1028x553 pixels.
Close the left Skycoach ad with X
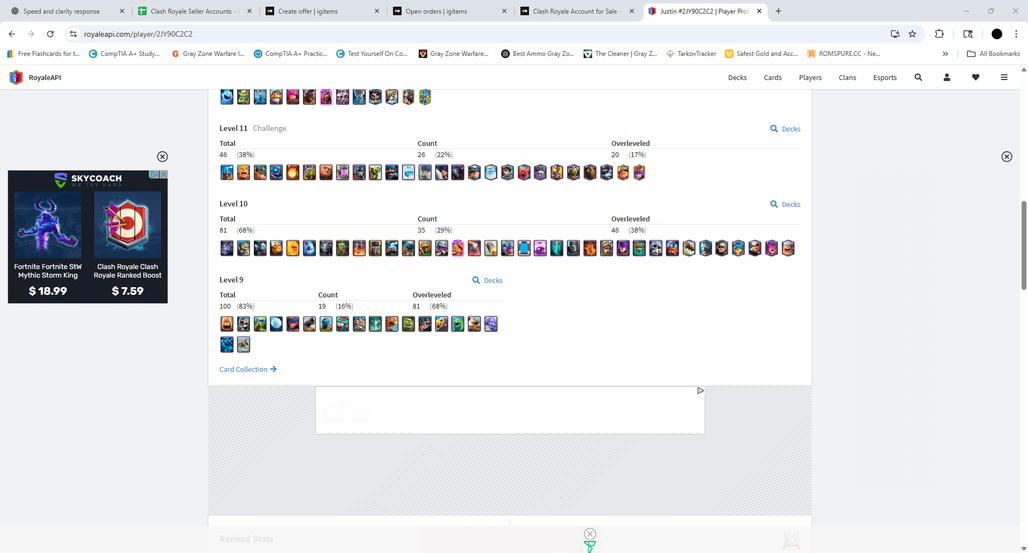163,157
